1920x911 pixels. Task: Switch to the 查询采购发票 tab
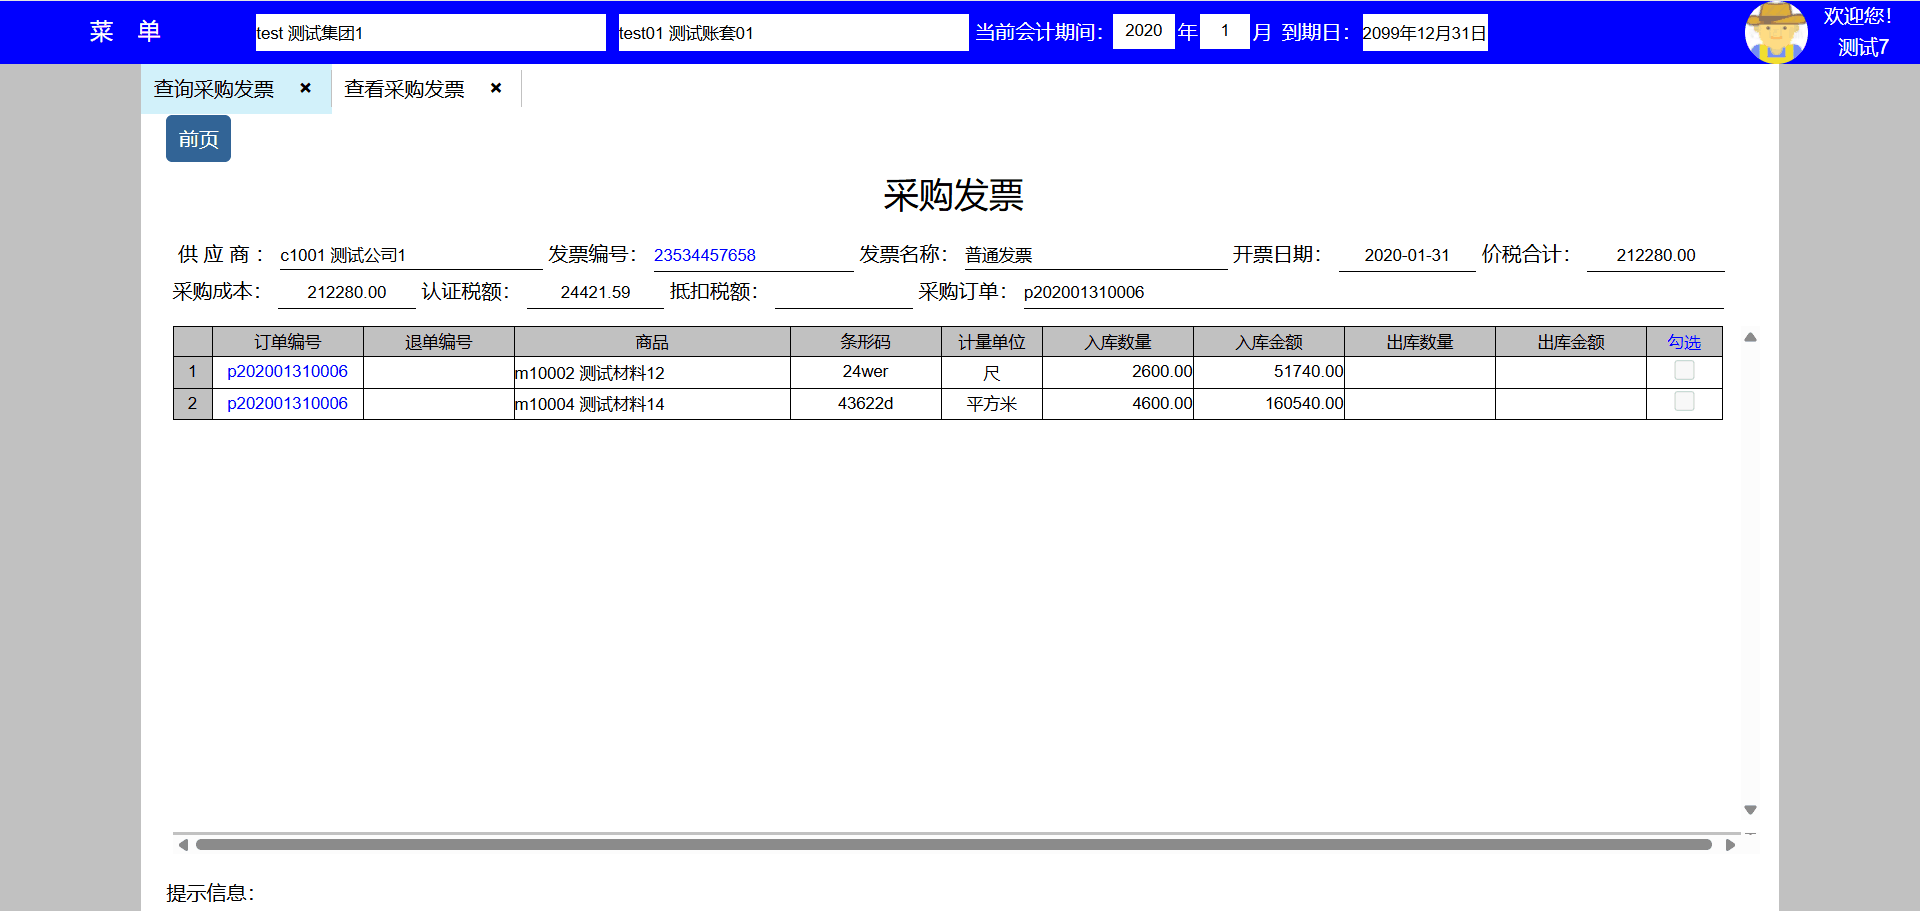click(214, 89)
